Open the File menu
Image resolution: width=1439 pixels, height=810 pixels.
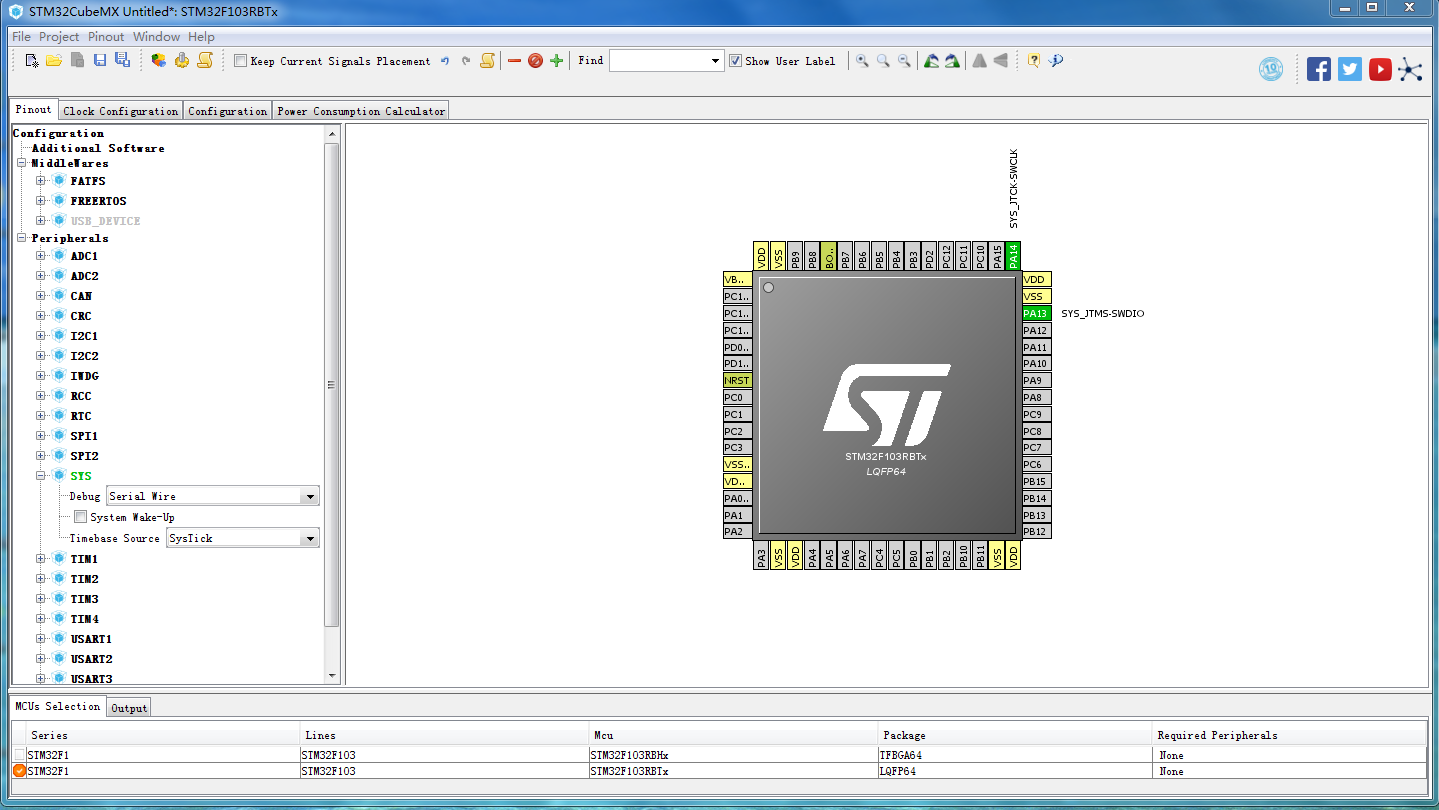click(x=21, y=37)
